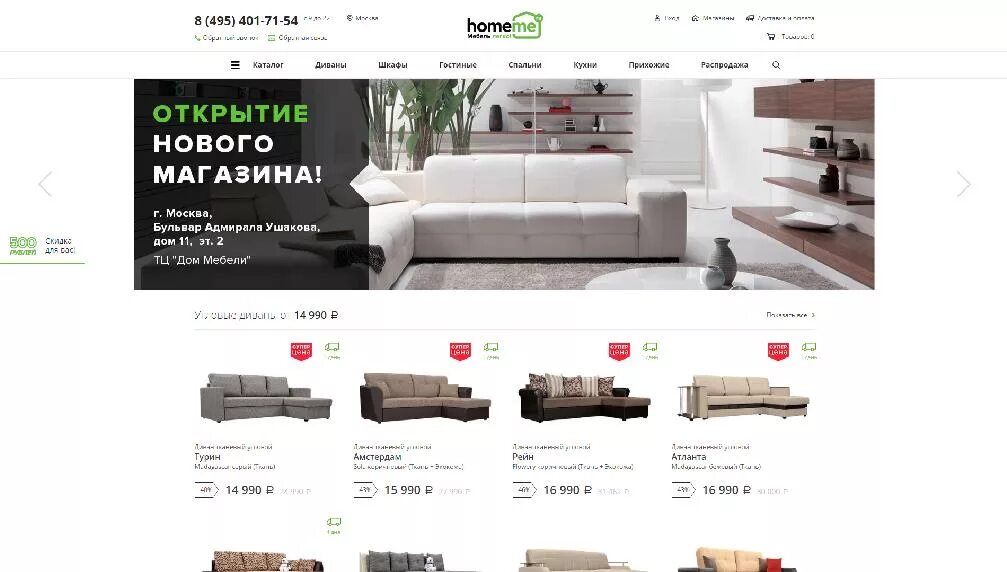The height and width of the screenshot is (572, 1007).
Task: Open the Распродажа menu item
Action: click(724, 65)
